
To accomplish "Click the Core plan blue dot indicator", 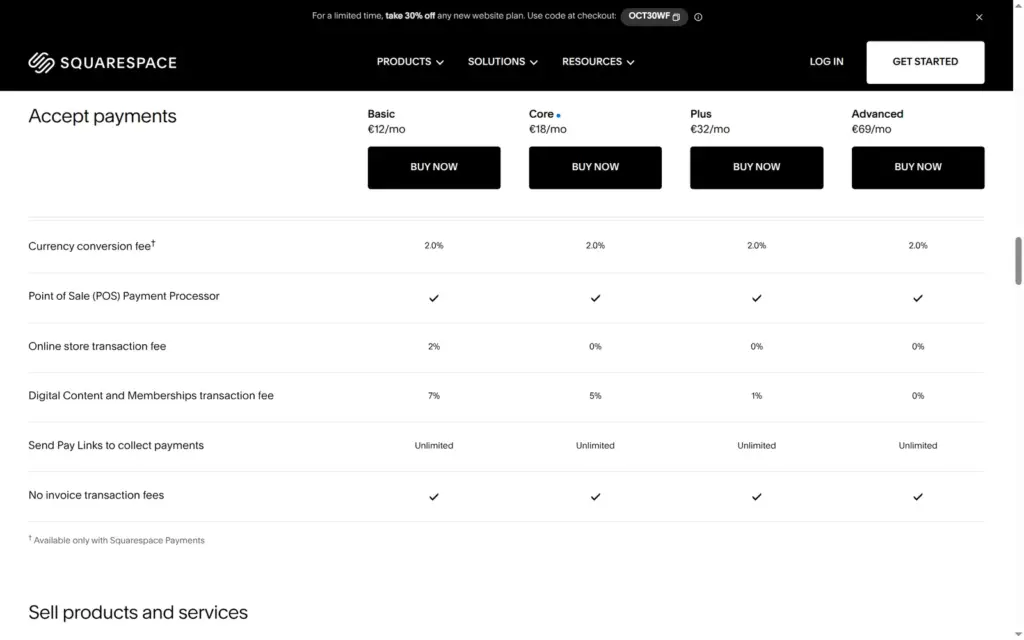I will tap(558, 116).
